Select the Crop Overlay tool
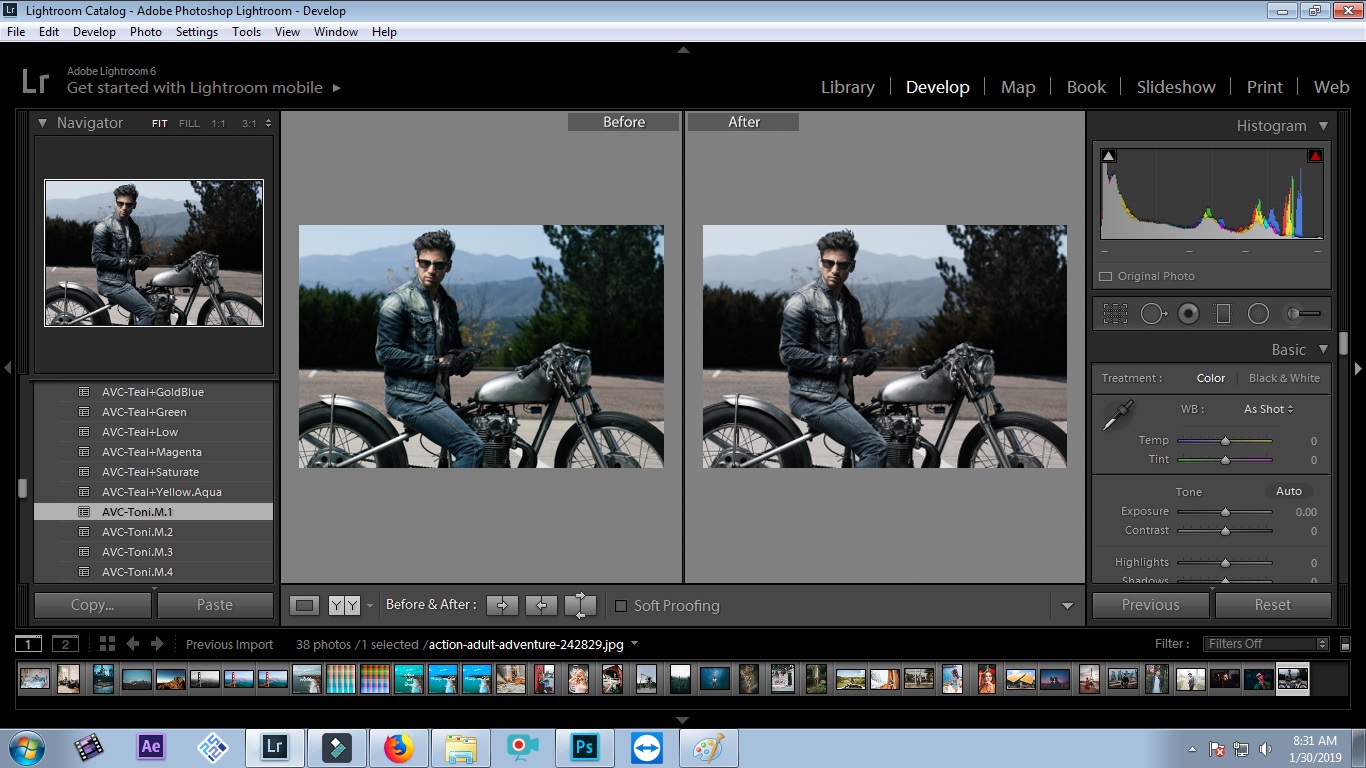Screen dimensions: 1366x768 (1115, 314)
